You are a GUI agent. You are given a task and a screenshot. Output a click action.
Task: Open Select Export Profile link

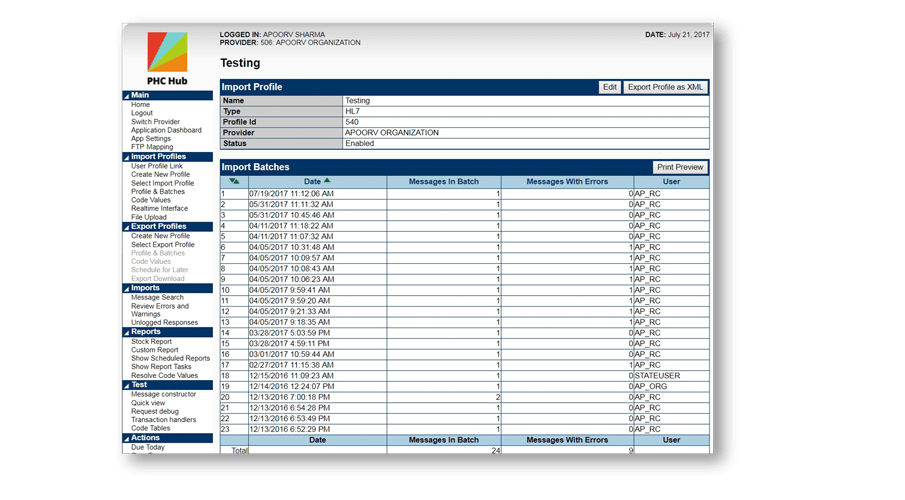163,245
